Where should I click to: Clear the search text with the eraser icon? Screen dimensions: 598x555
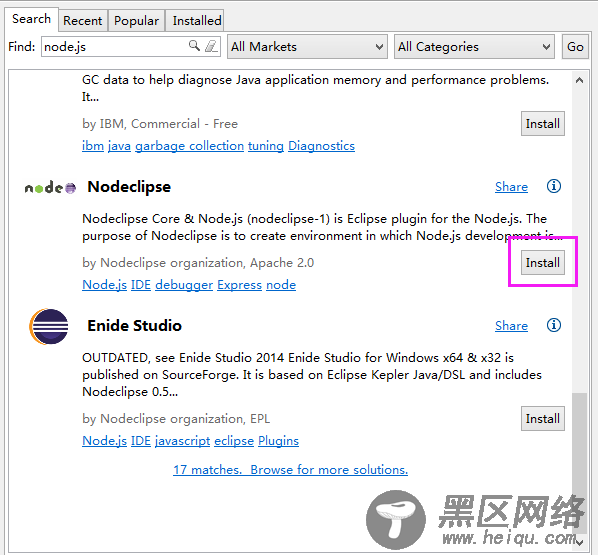click(x=211, y=46)
